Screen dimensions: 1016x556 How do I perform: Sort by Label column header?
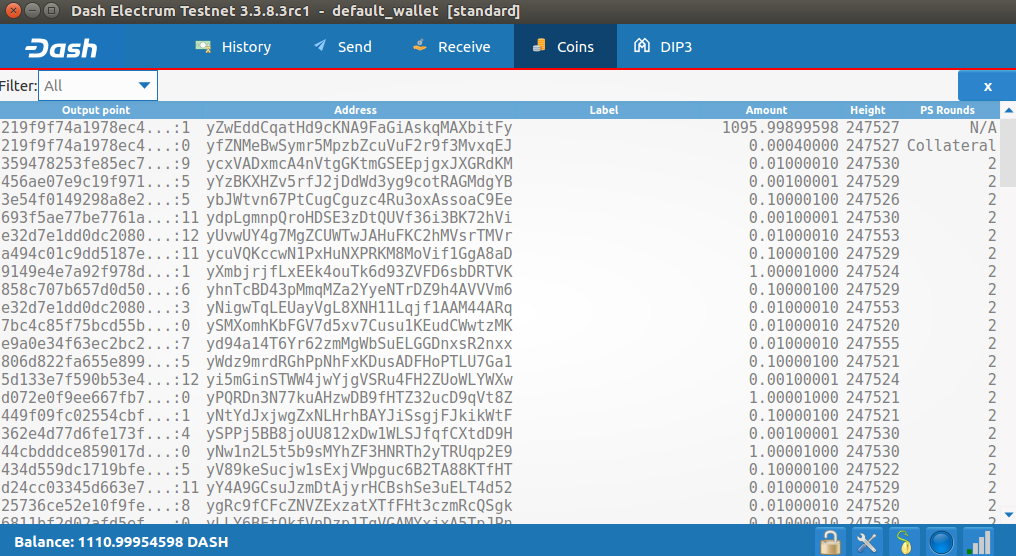[604, 110]
